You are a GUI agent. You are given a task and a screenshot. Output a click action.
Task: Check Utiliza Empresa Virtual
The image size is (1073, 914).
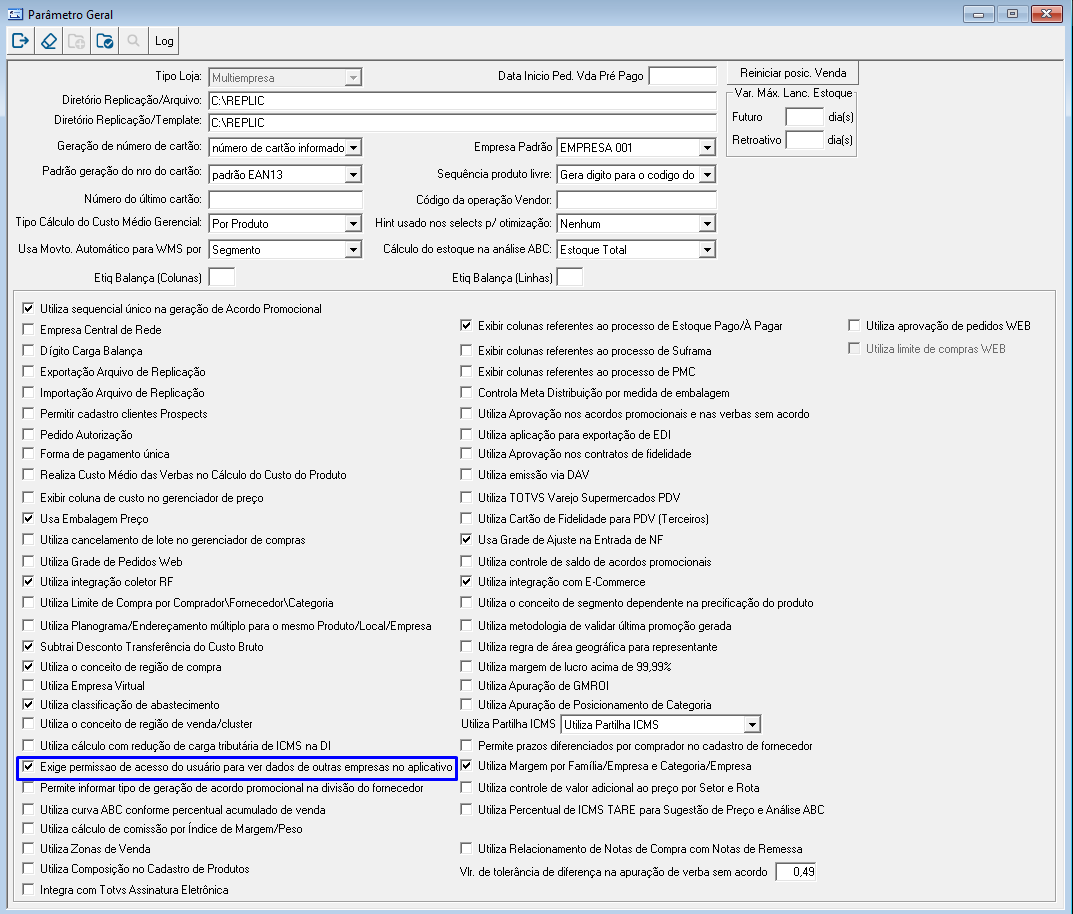(28, 685)
